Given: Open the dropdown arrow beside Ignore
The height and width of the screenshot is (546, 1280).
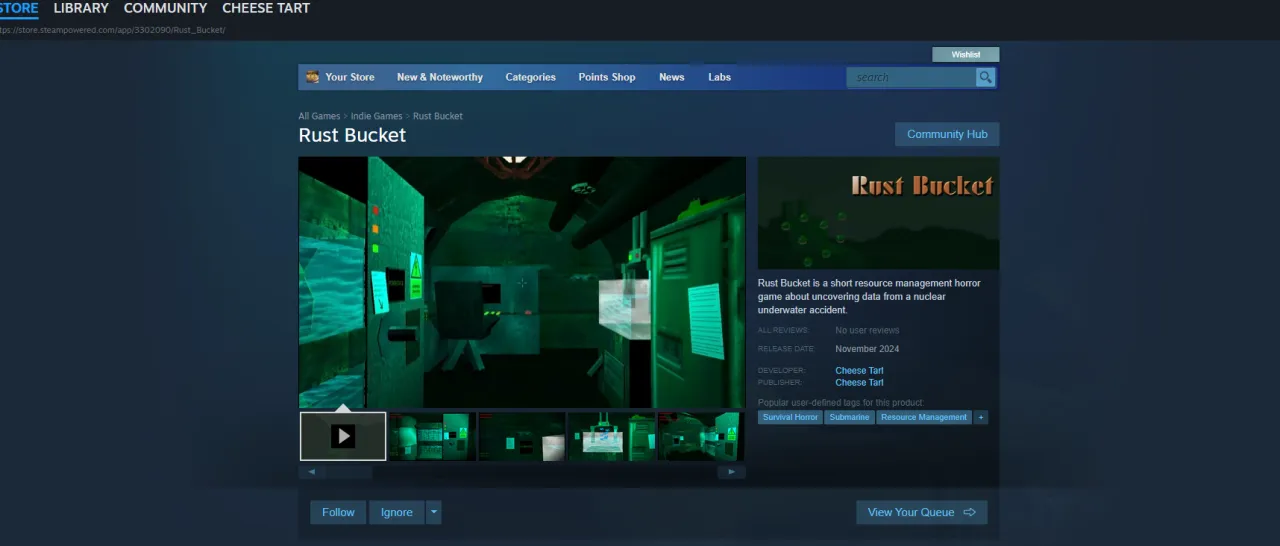Looking at the screenshot, I should tap(434, 512).
